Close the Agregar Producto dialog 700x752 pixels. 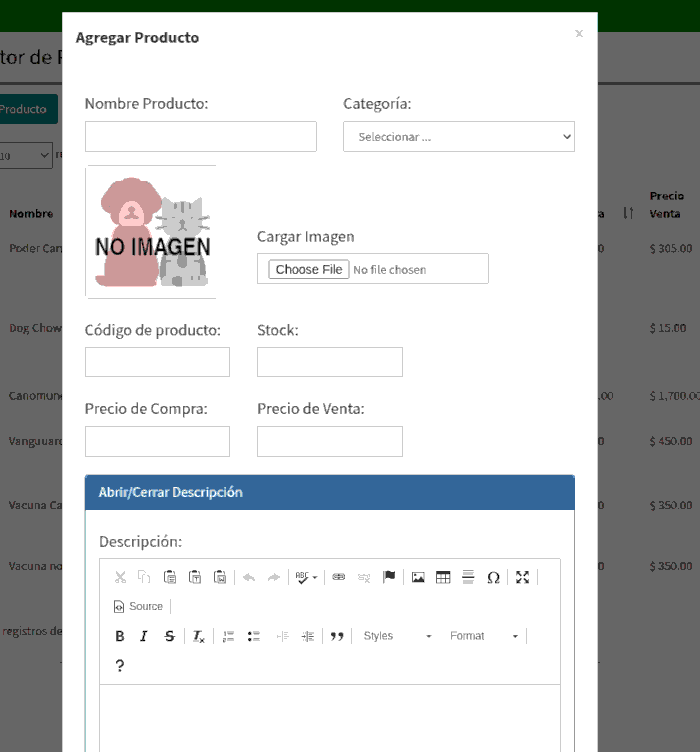578,34
